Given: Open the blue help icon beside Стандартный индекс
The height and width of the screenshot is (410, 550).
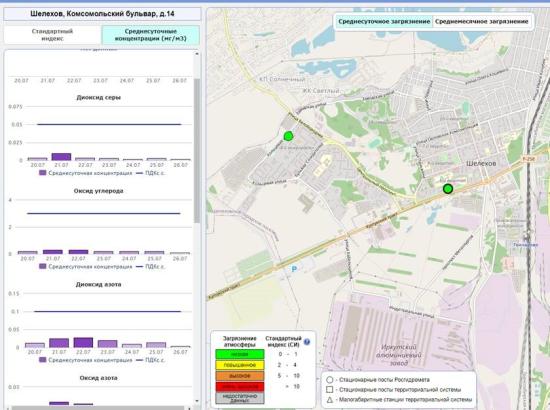Looking at the screenshot, I should [307, 342].
